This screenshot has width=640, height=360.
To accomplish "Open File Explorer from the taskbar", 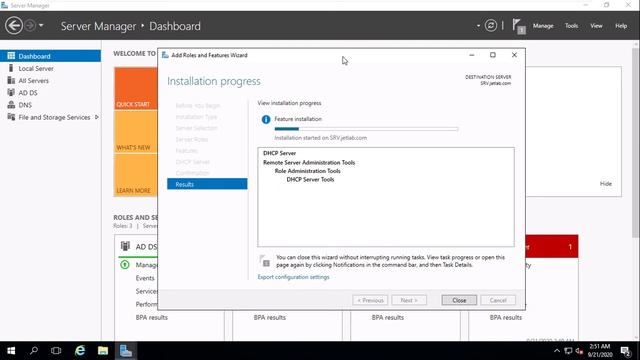I will 103,351.
